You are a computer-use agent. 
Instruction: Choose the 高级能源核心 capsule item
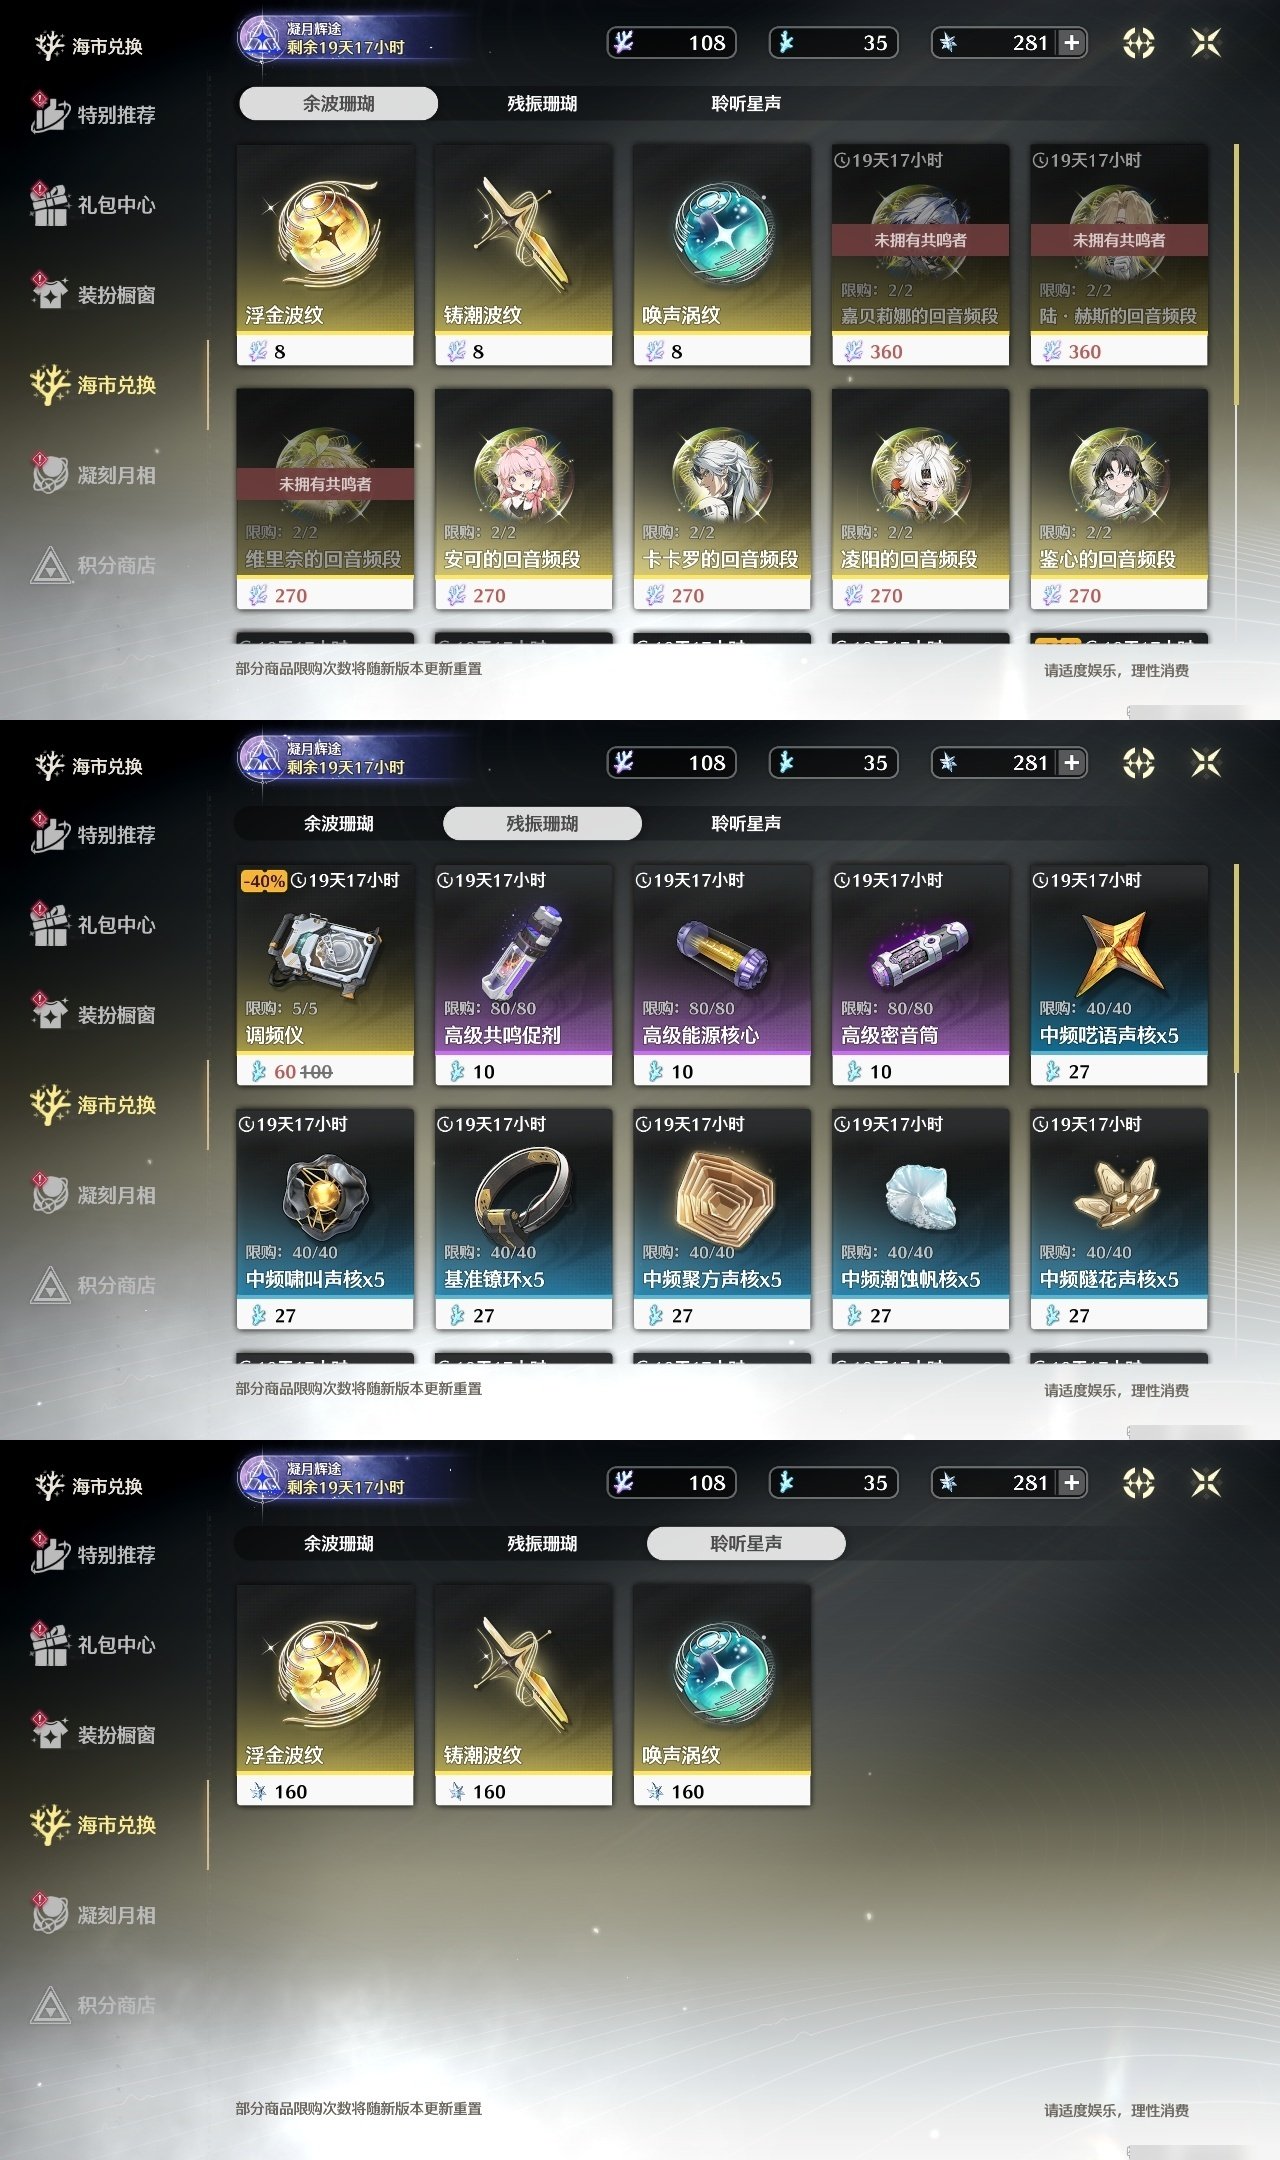click(722, 975)
